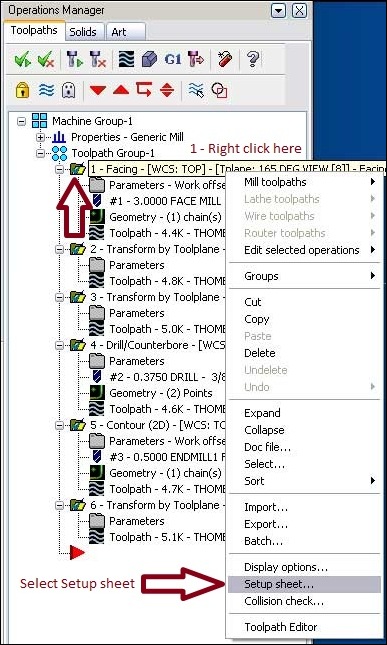
Task: Expand Properties - Generic Mill node
Action: tap(40, 137)
